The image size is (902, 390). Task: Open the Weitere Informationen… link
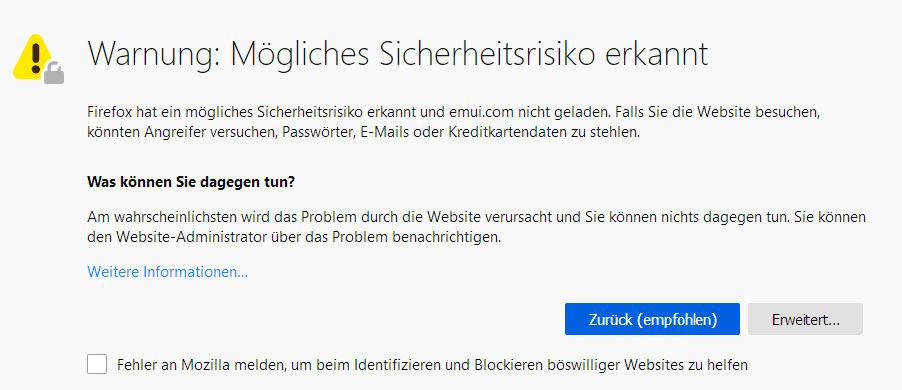click(167, 271)
